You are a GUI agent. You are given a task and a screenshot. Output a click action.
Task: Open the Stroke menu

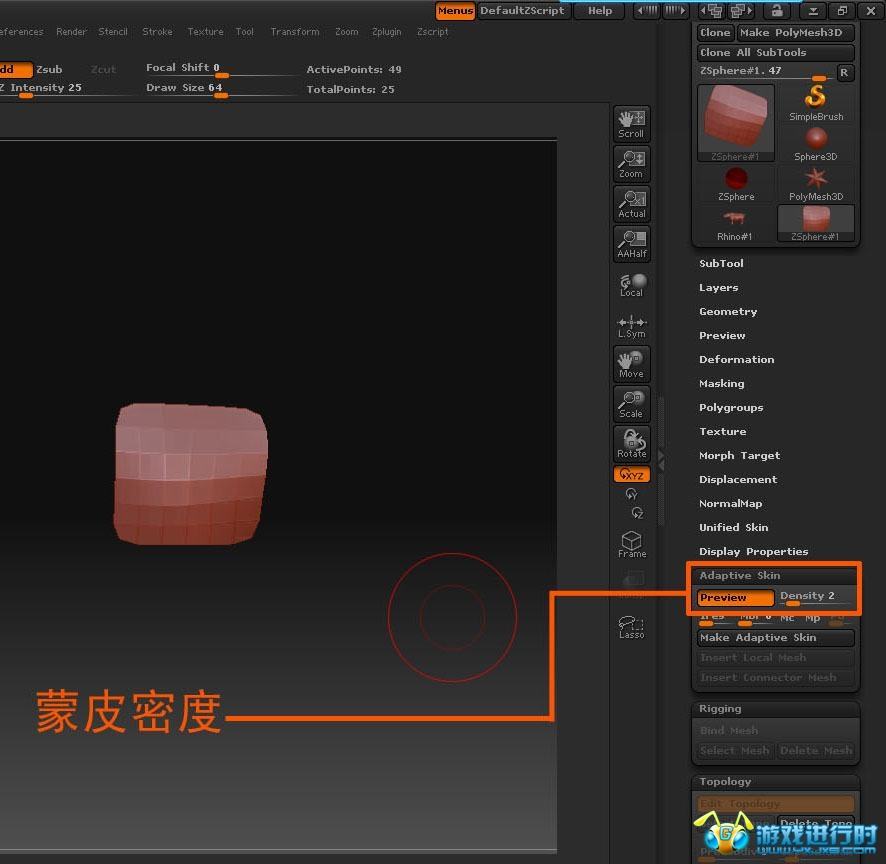157,32
